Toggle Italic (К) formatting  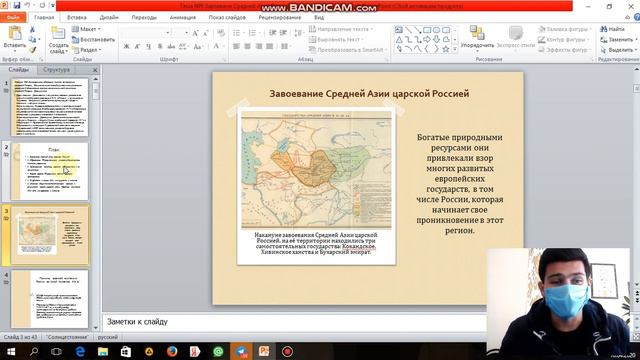pos(138,47)
